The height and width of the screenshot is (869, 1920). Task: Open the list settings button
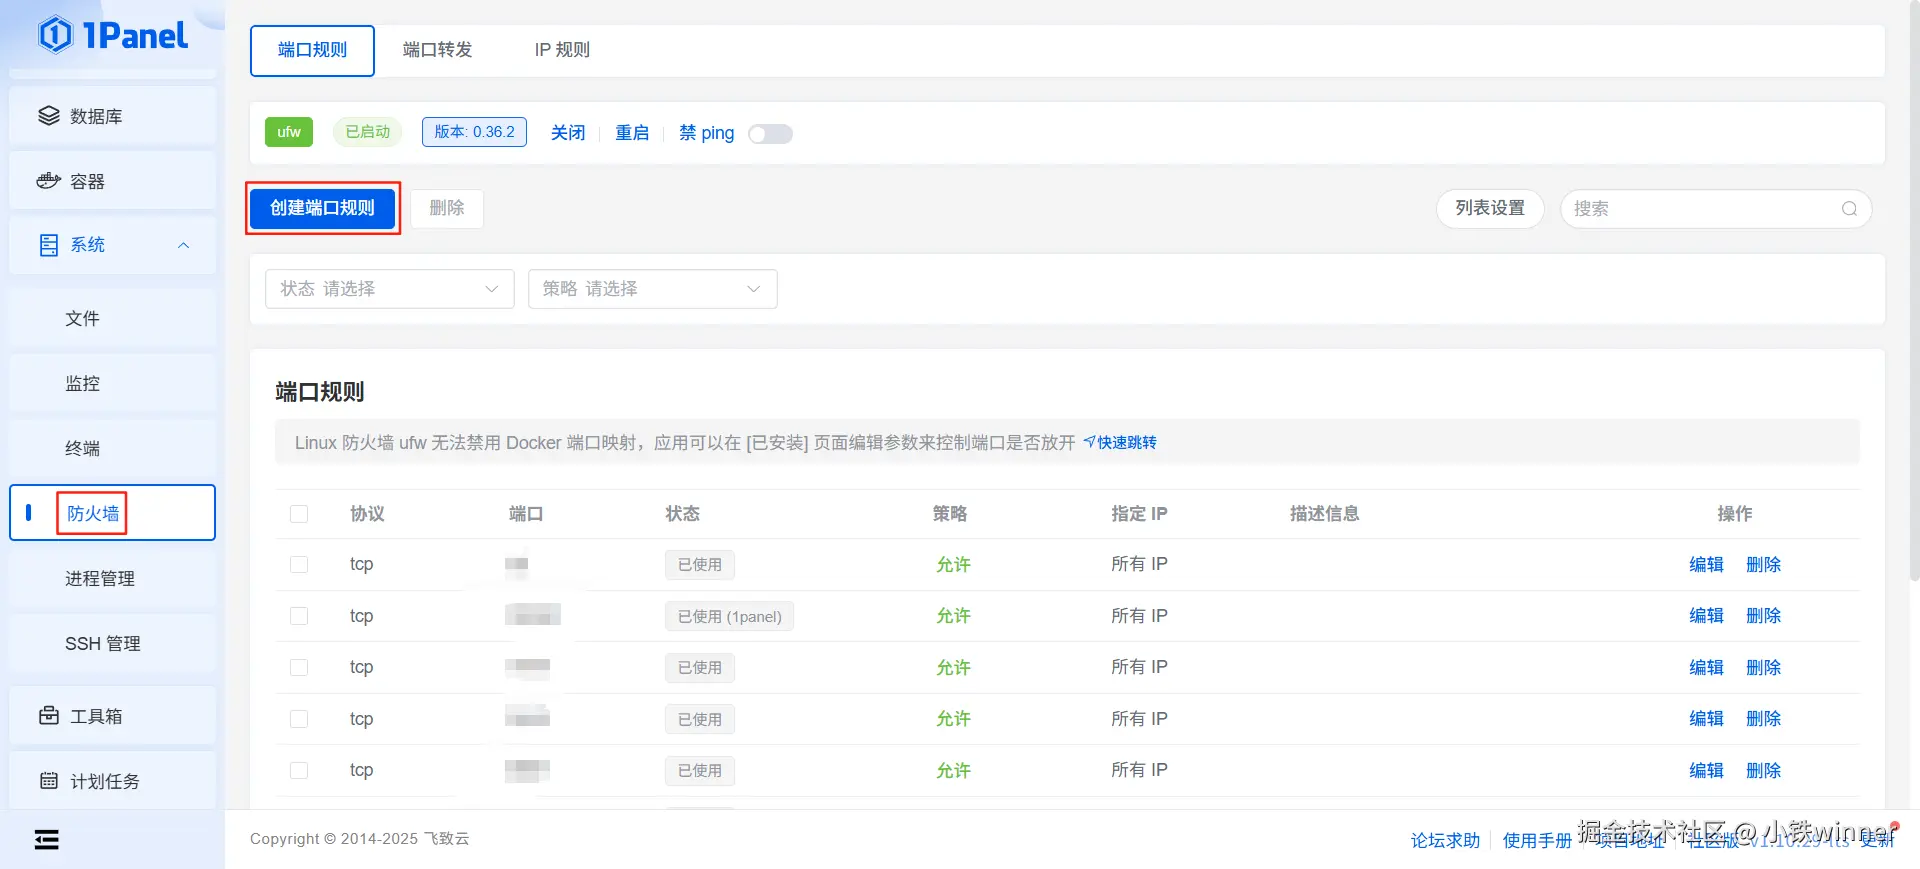[1490, 208]
